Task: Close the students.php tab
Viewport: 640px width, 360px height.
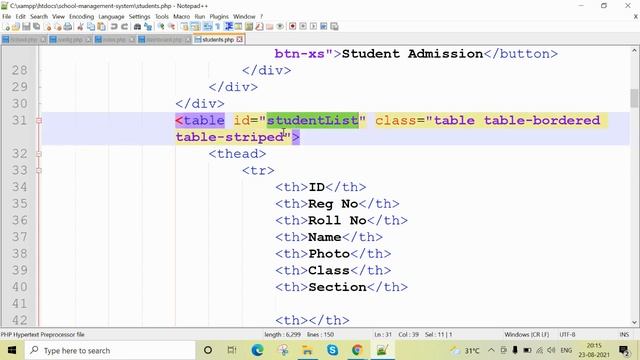Action: pos(240,40)
